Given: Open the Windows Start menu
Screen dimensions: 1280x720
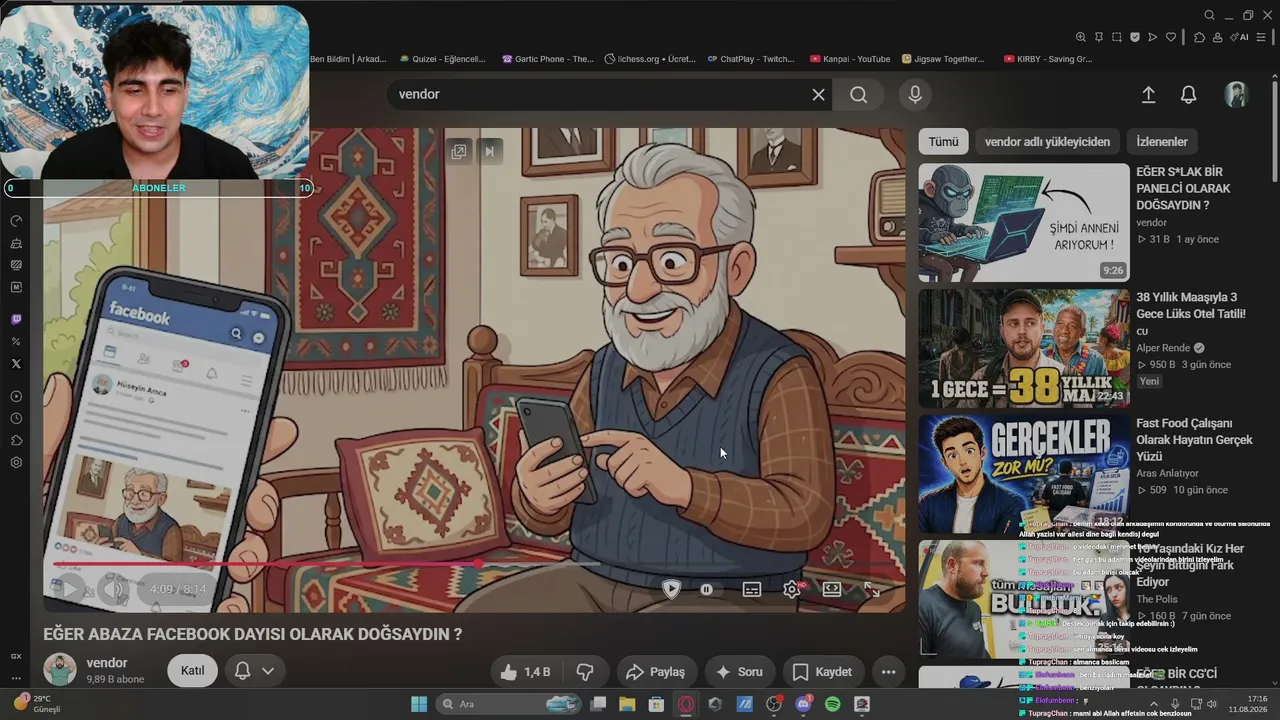Looking at the screenshot, I should (418, 704).
